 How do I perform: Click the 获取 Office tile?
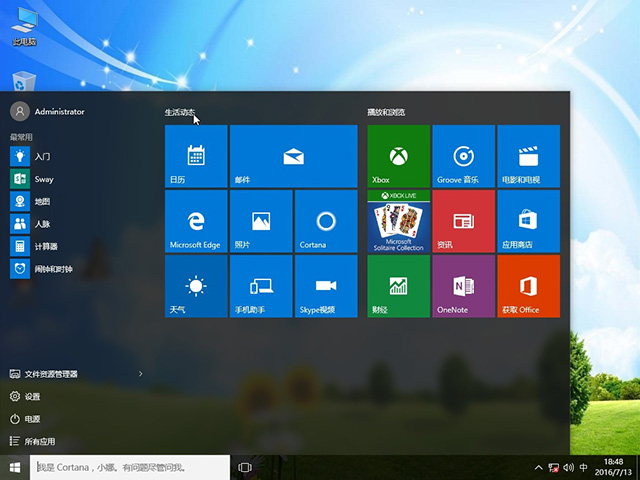pos(528,286)
